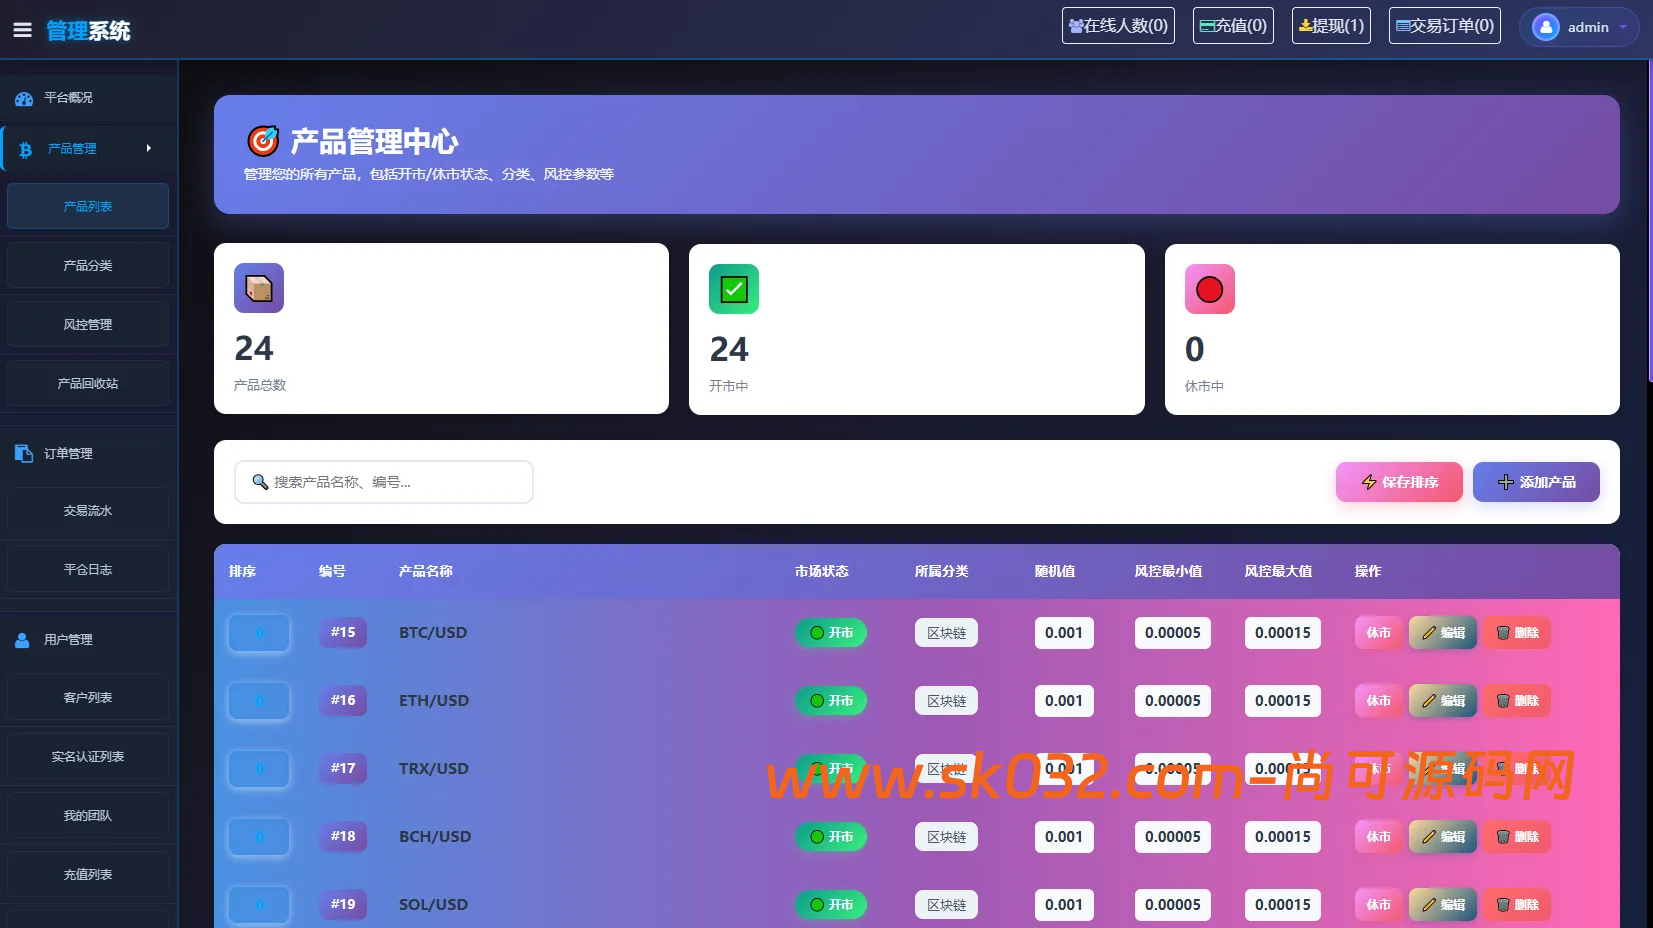The image size is (1653, 928).
Task: Click the page vertical scrollbar
Action: [x=1649, y=220]
